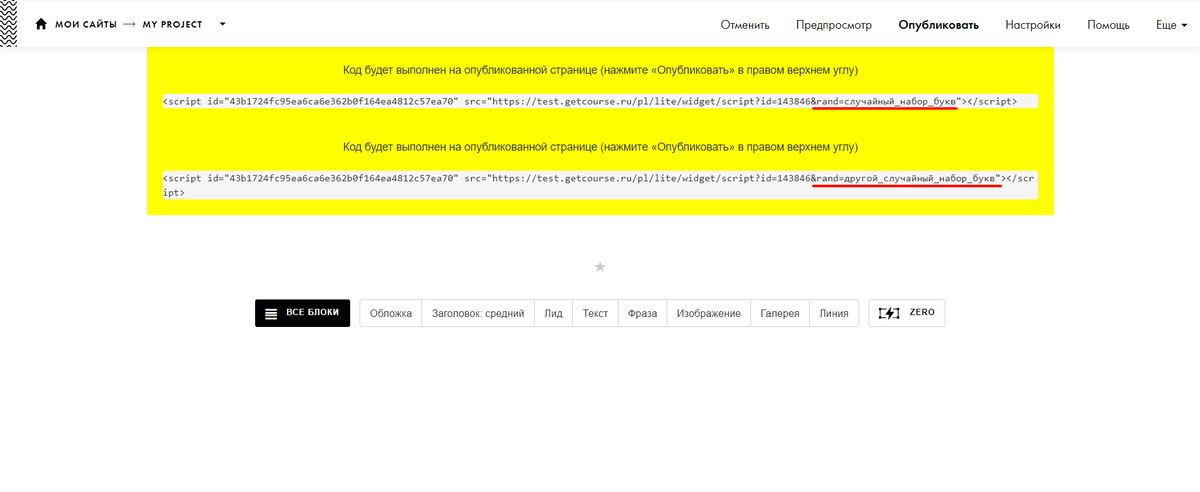Open Предпросмотр page preview

click(x=834, y=25)
